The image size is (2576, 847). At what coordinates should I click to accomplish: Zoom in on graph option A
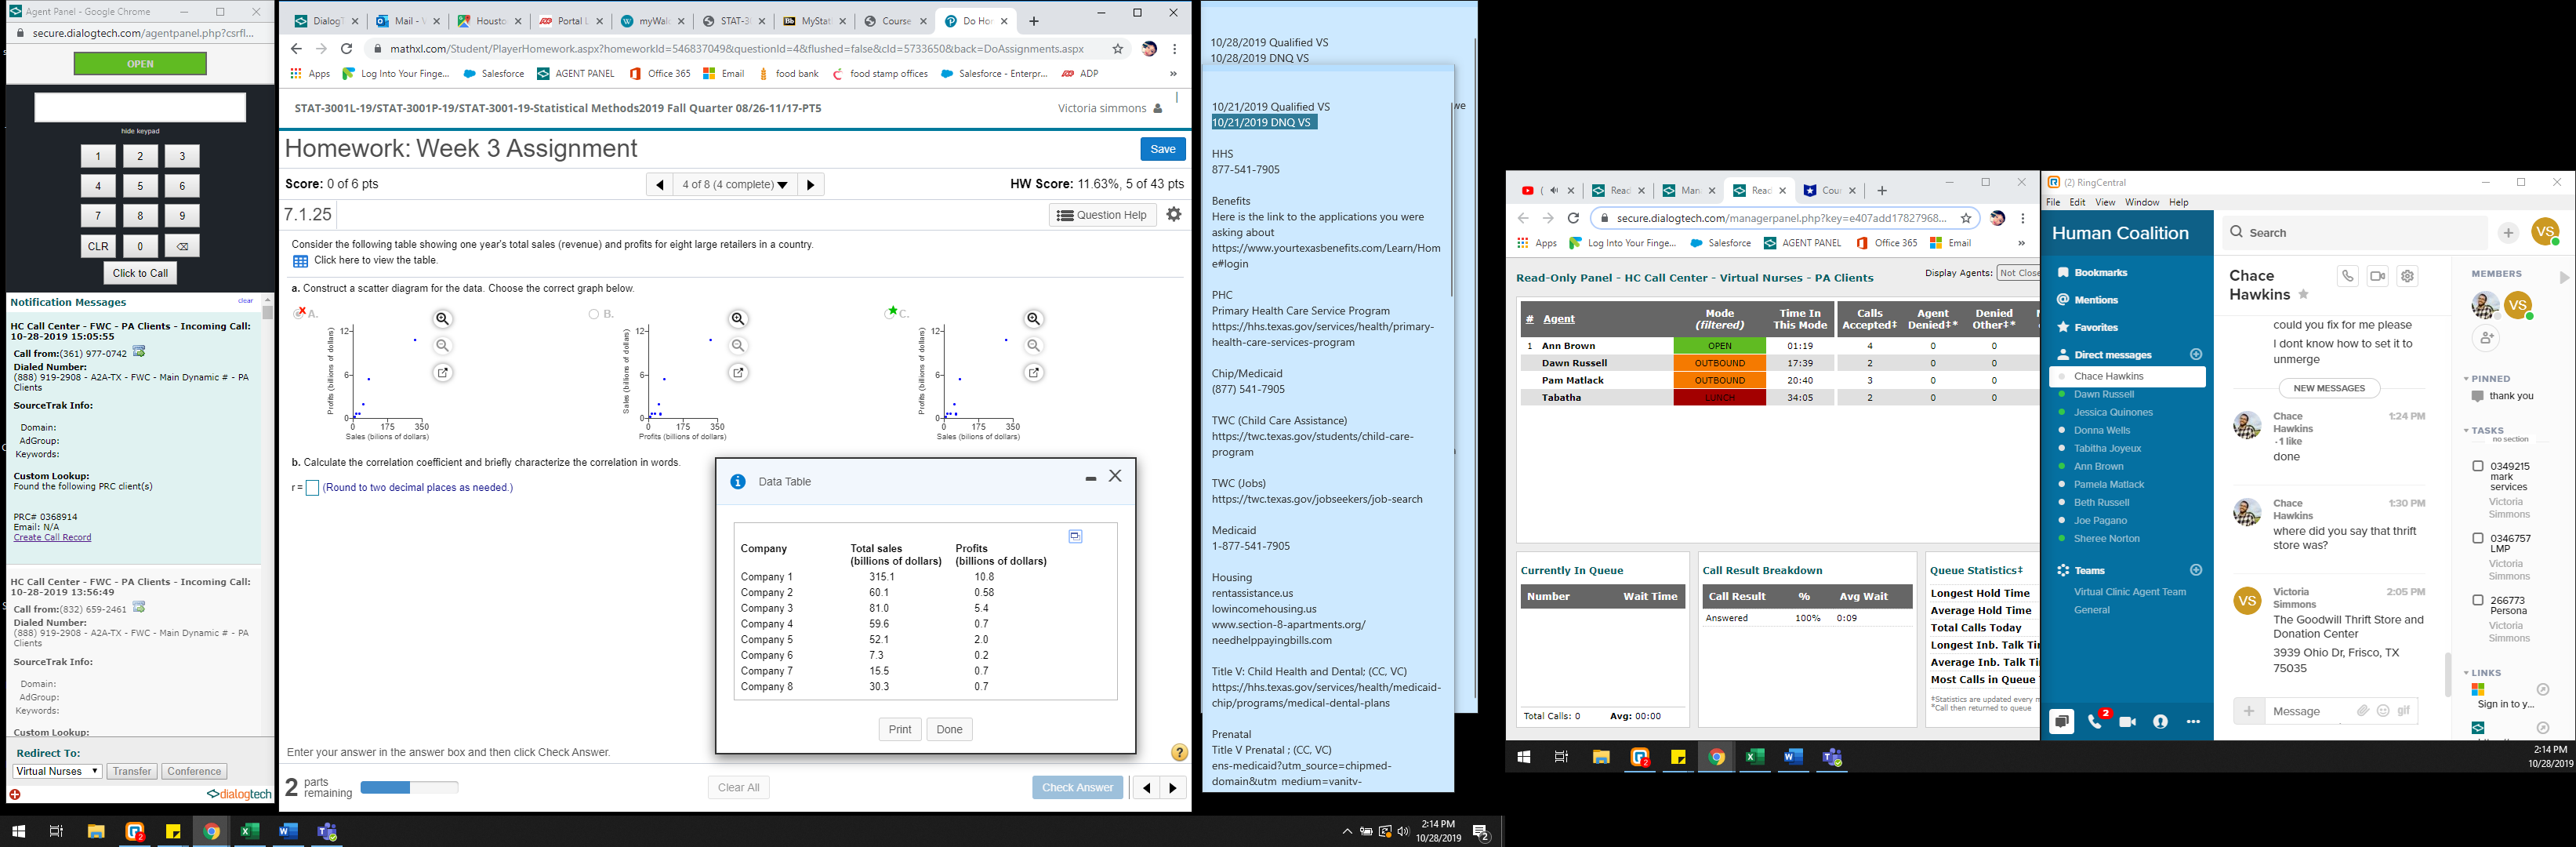pyautogui.click(x=443, y=319)
